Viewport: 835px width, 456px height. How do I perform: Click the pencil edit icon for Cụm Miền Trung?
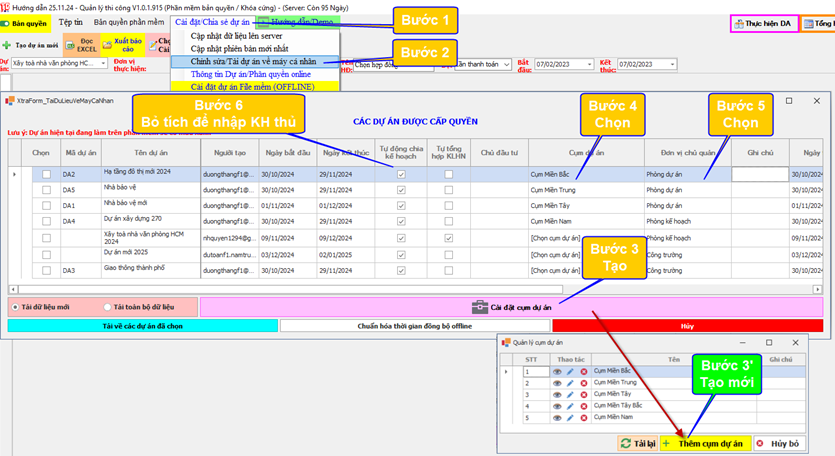[571, 382]
